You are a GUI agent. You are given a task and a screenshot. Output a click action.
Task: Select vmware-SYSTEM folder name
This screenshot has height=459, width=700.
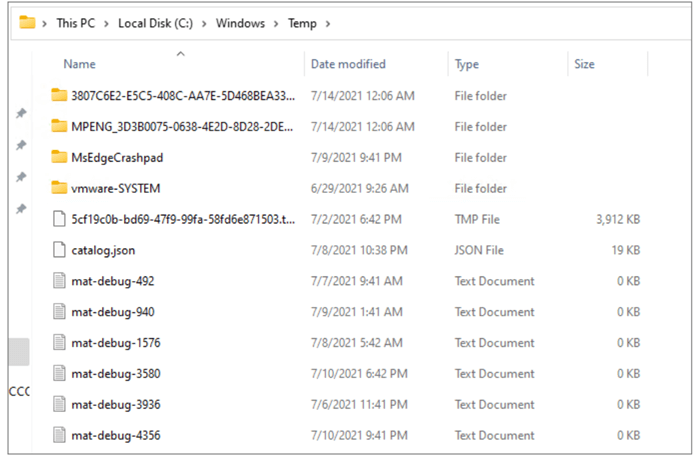tap(116, 188)
